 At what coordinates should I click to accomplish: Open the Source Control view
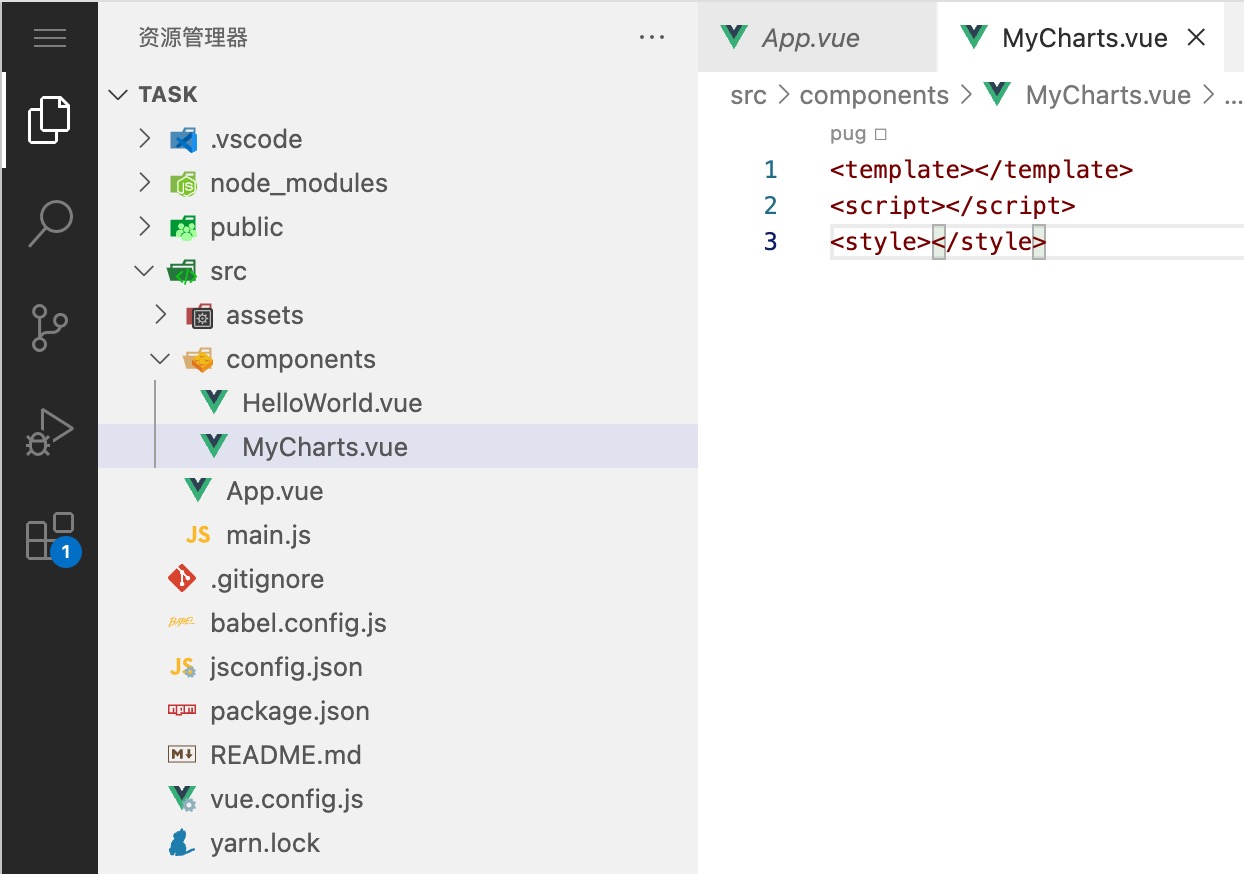[x=49, y=327]
